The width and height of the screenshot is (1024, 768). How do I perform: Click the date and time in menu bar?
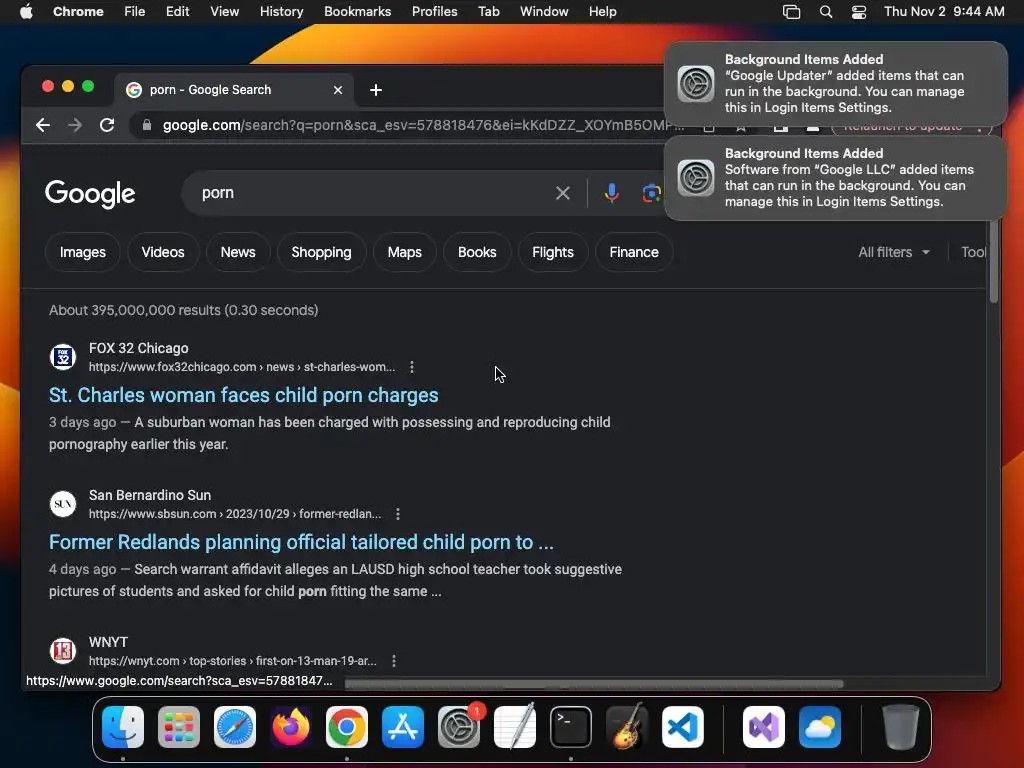coord(944,12)
